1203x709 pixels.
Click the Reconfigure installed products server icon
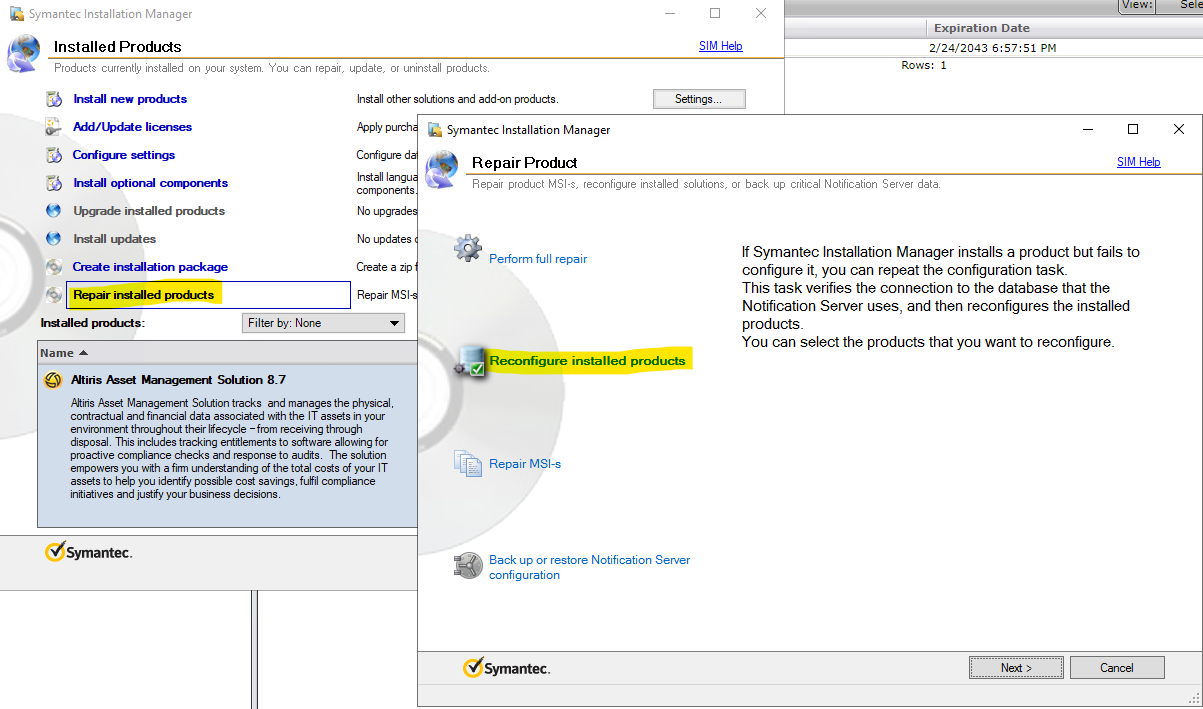click(470, 362)
